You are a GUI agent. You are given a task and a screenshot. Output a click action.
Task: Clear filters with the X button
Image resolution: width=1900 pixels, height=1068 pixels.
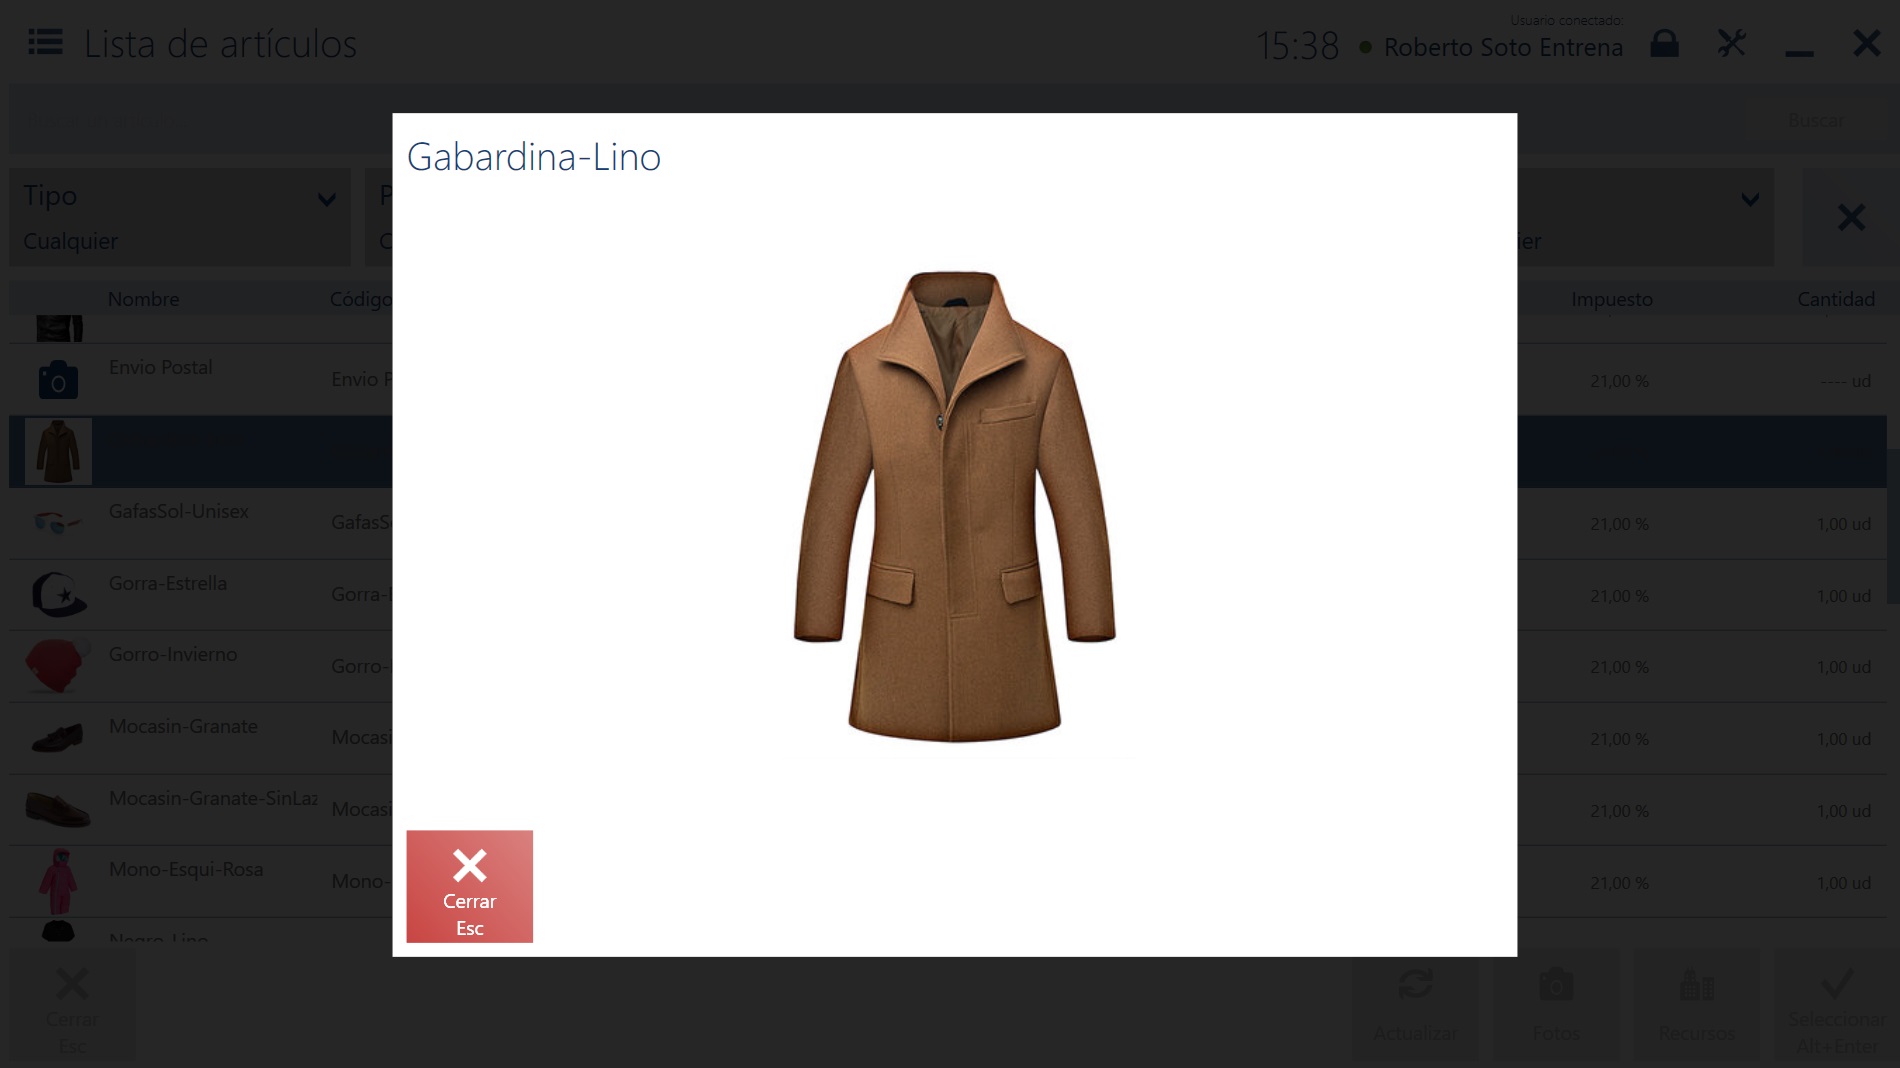click(x=1851, y=217)
